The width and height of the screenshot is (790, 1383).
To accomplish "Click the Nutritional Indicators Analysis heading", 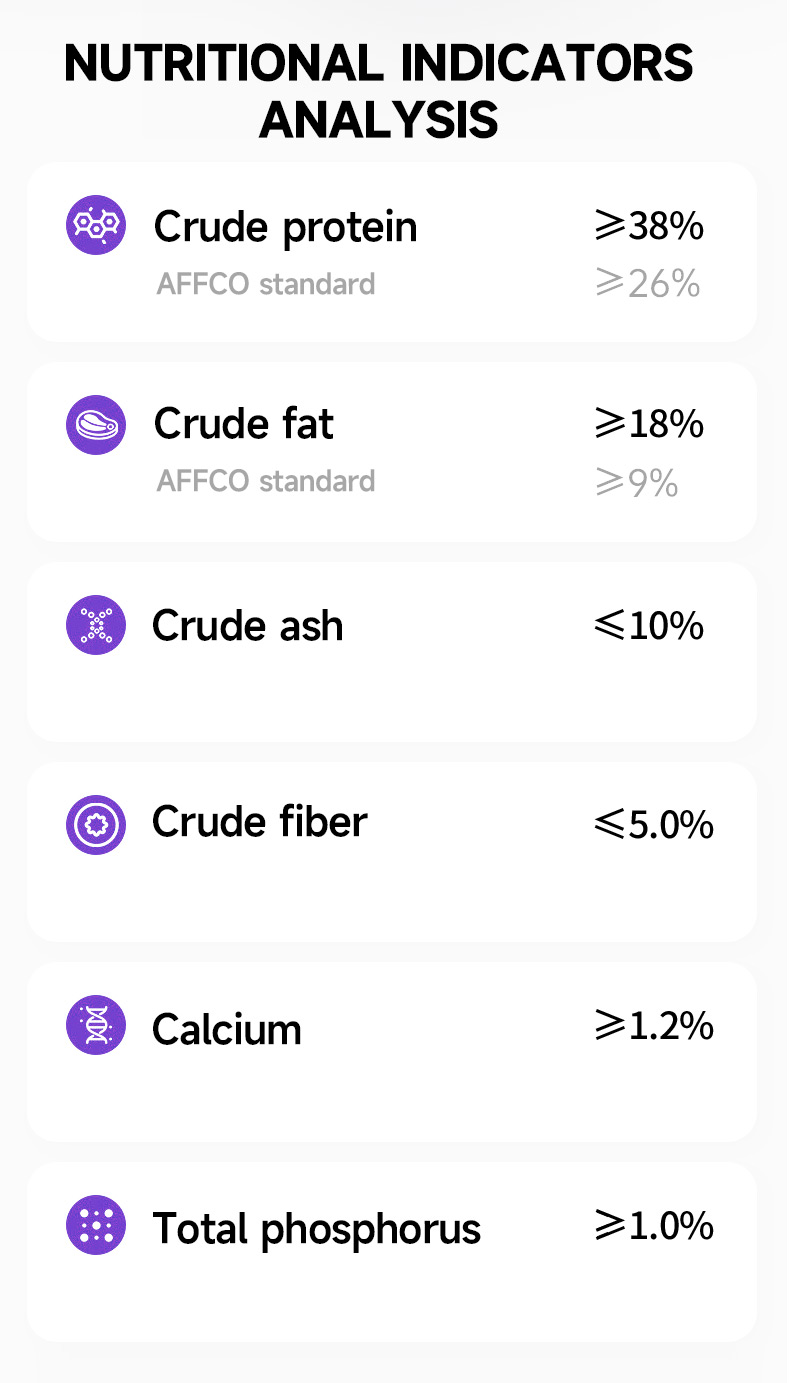I will pyautogui.click(x=379, y=92).
